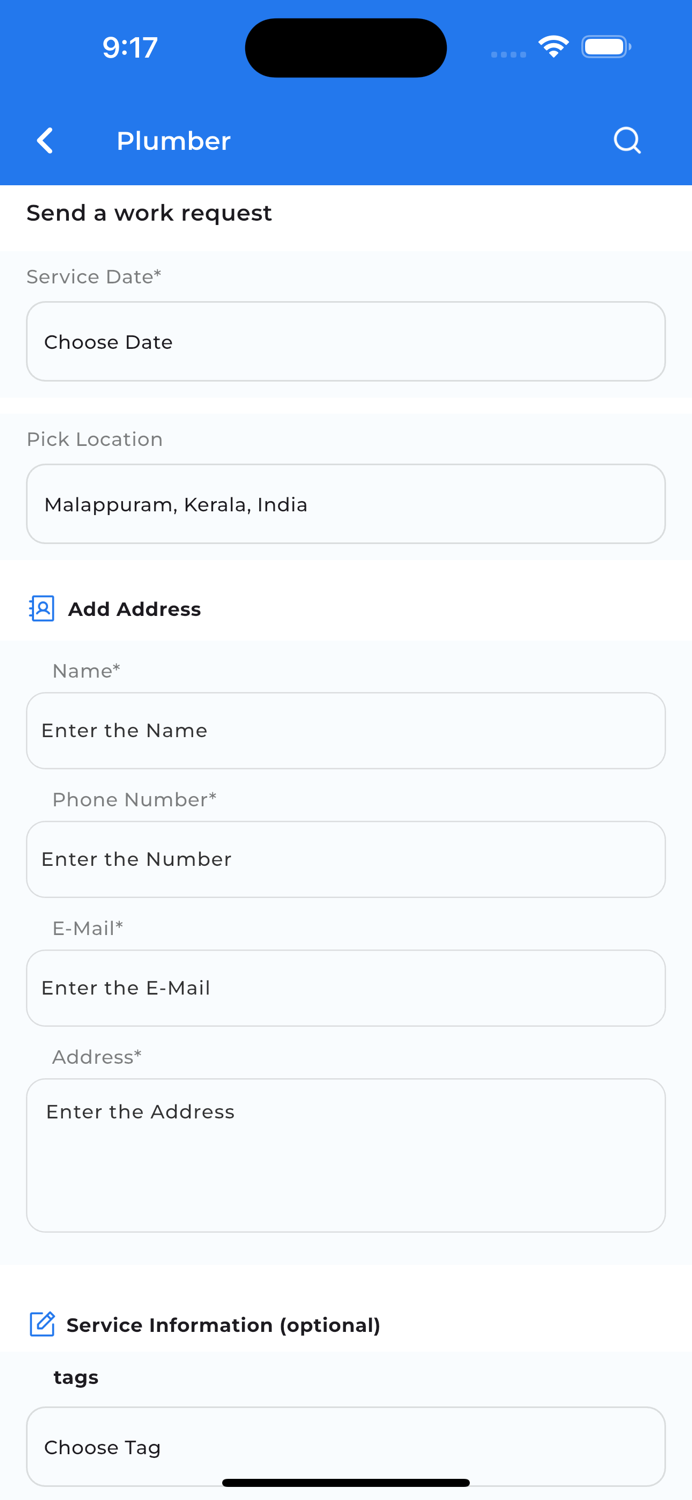Tap the home indicator bar at bottom
Viewport: 692px width, 1500px height.
(x=346, y=1482)
